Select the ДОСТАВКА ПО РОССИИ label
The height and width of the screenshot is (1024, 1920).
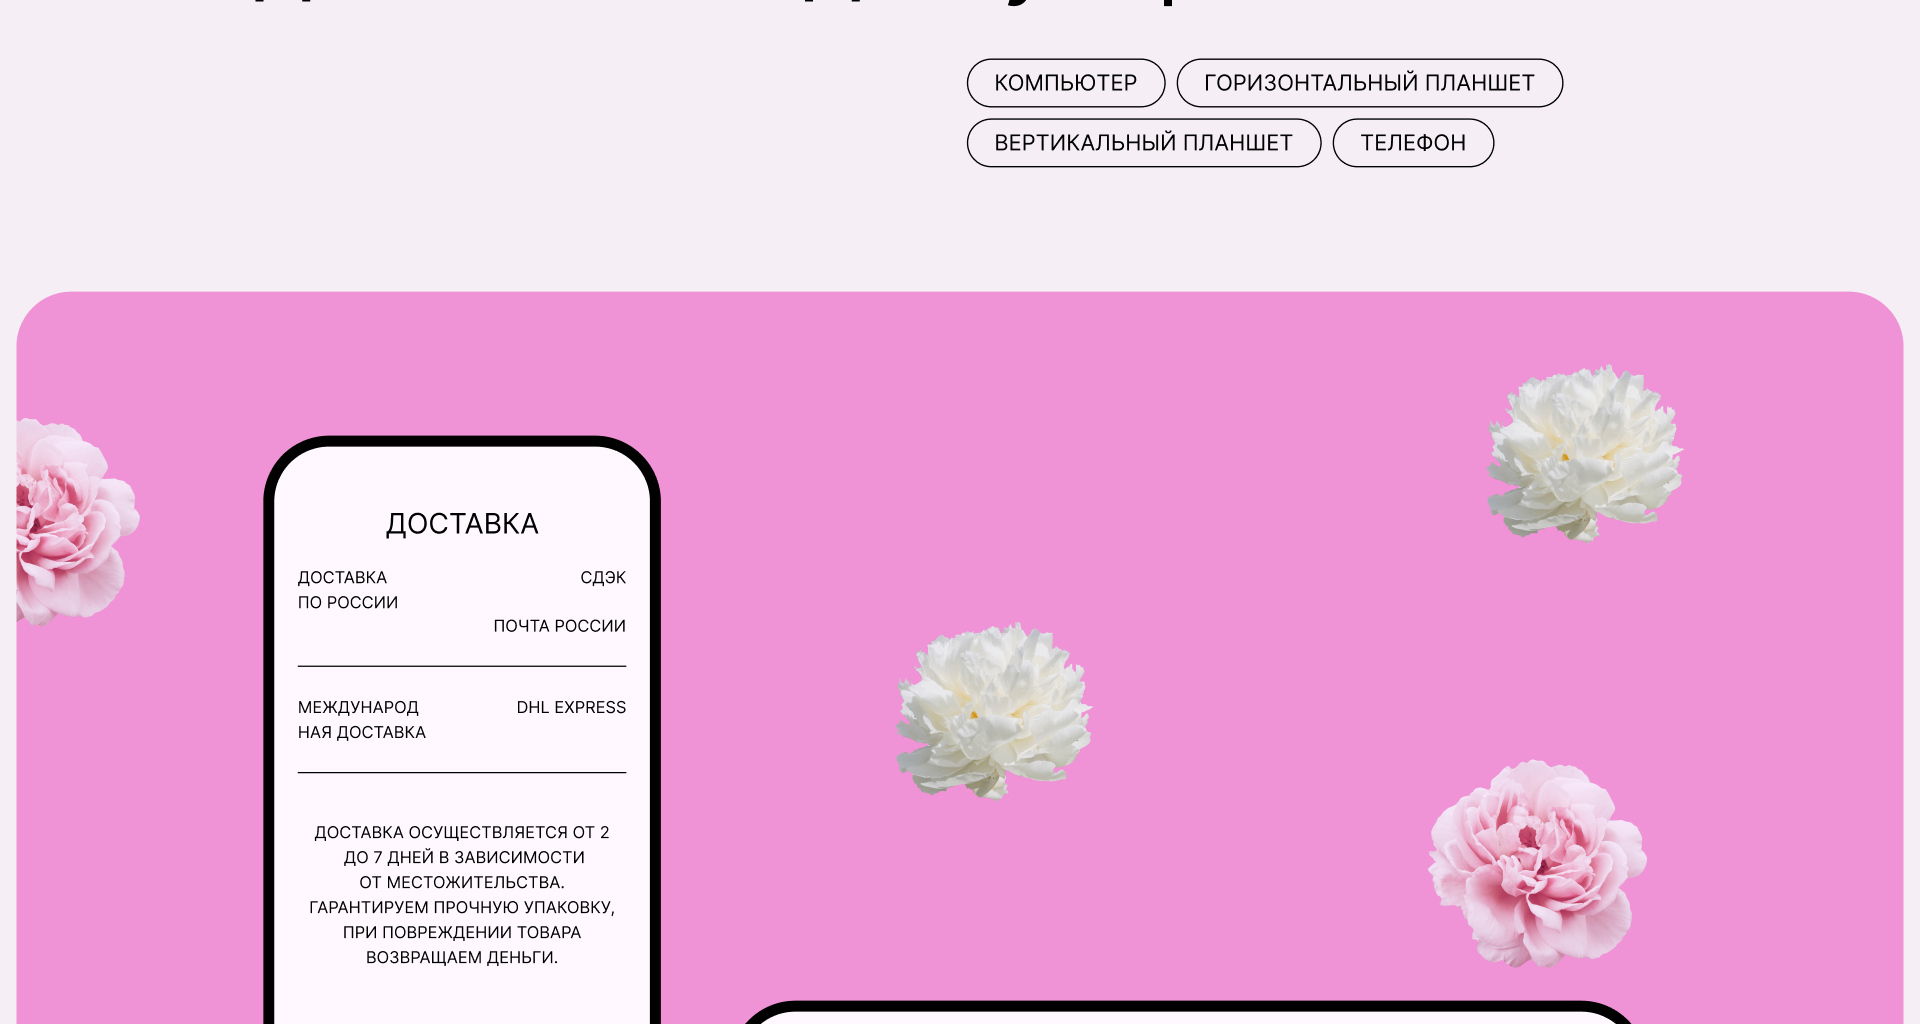pos(348,590)
